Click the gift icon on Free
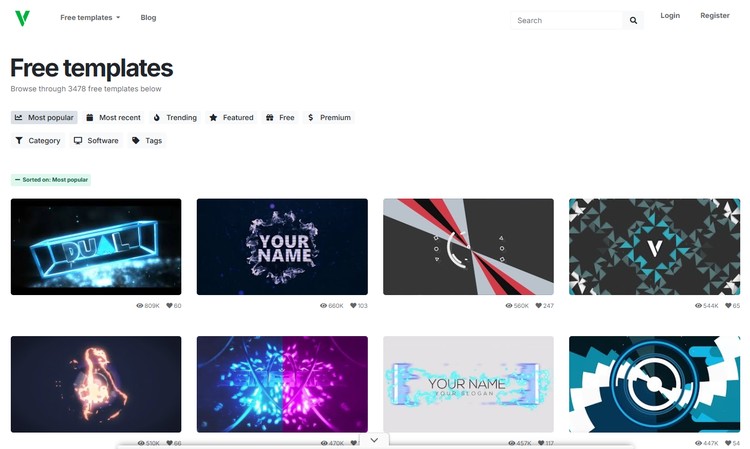 [x=270, y=118]
